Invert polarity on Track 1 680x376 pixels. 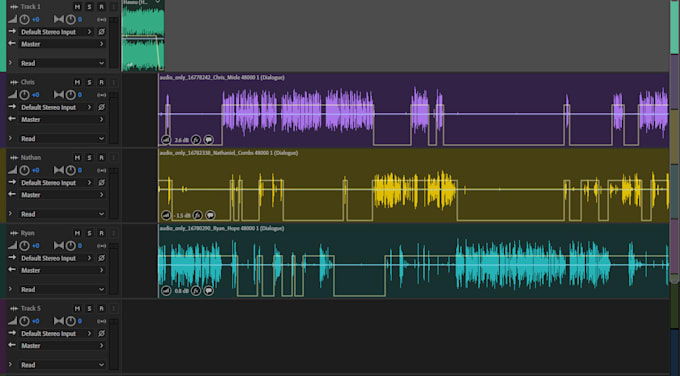pyautogui.click(x=101, y=32)
